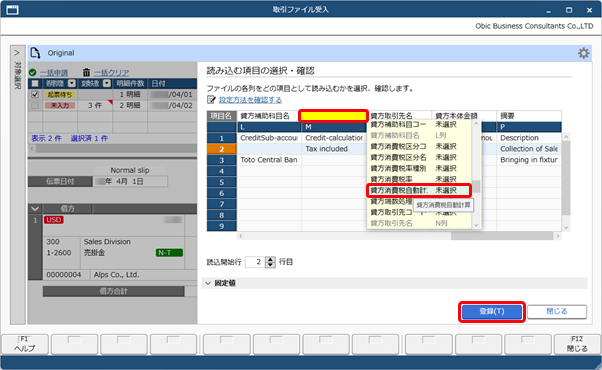The image size is (602, 370).
Task: Click the USD currency badge
Action: (54, 220)
